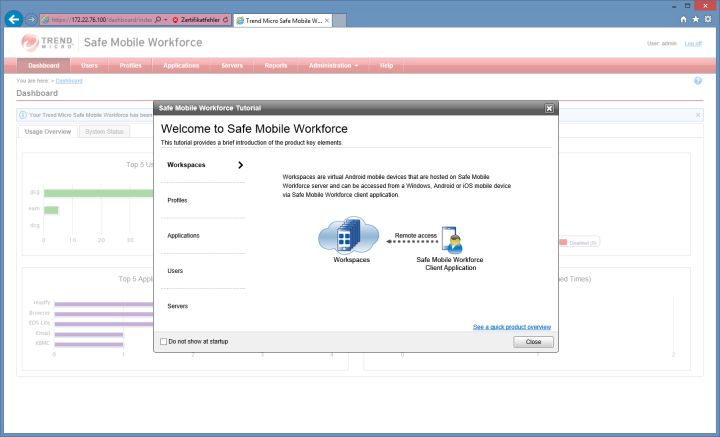Close the tutorial dialog with X icon
This screenshot has width=720, height=437.
(549, 107)
